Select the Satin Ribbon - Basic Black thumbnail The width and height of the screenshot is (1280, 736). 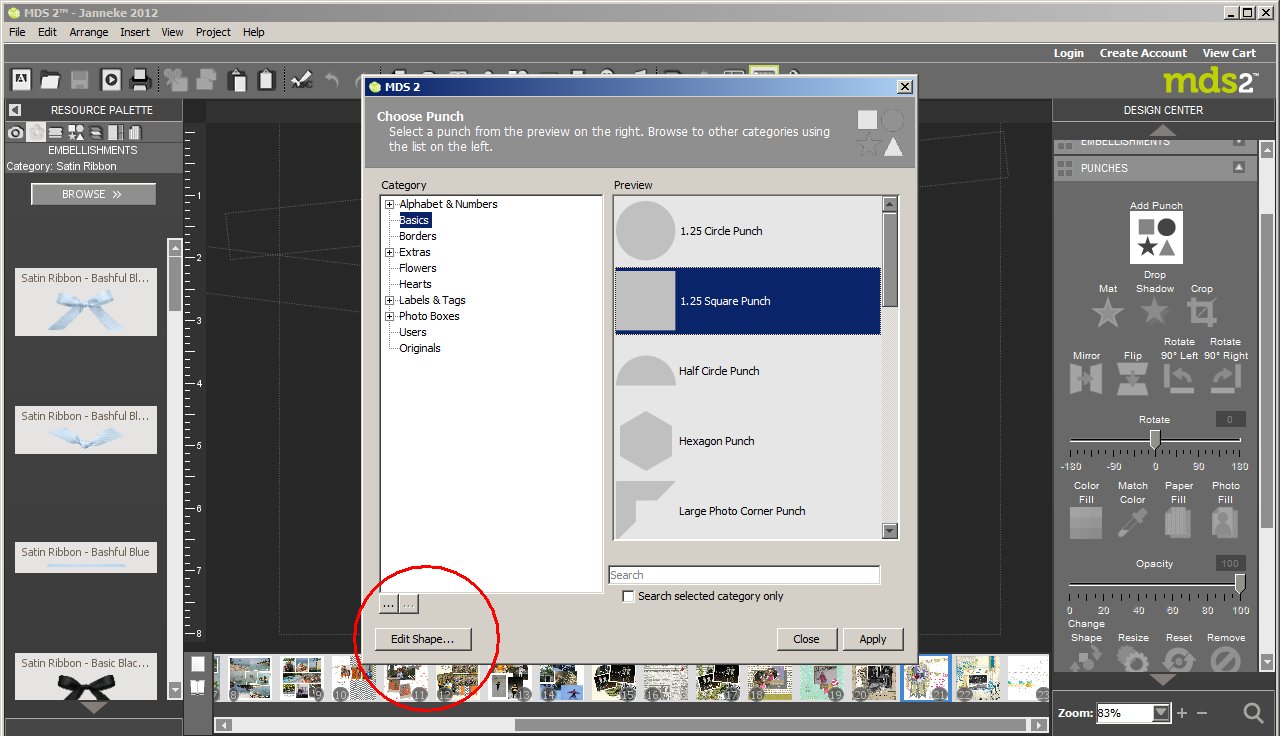click(x=86, y=676)
